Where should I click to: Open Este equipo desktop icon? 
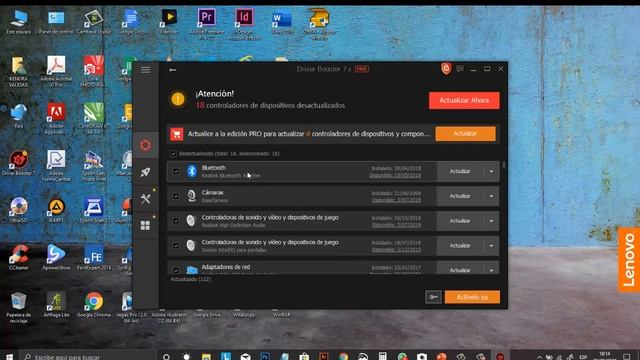coord(18,22)
